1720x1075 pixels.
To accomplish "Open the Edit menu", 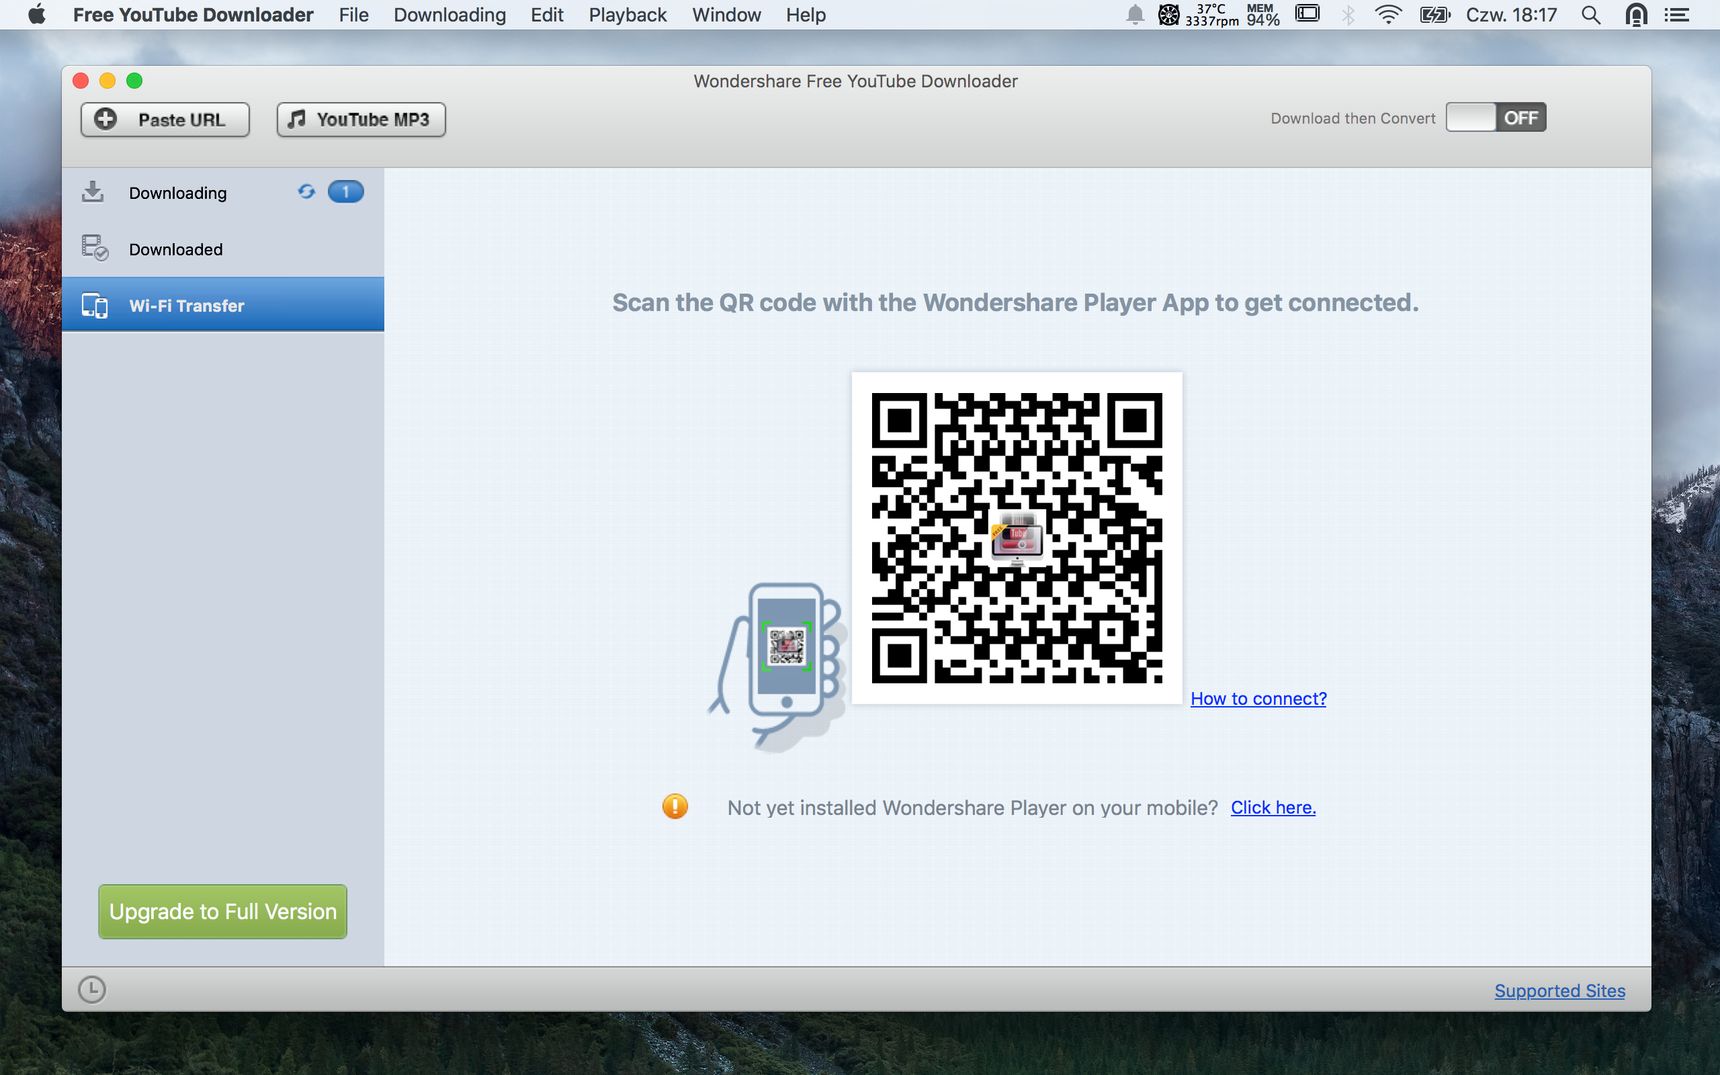I will click(547, 15).
